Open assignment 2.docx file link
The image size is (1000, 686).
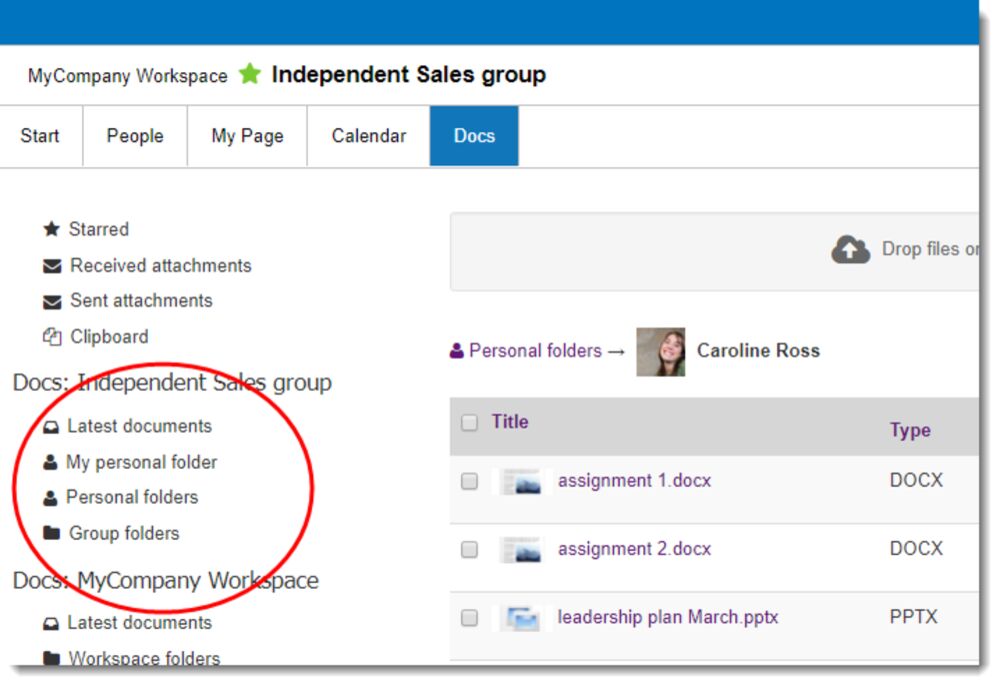(x=634, y=549)
